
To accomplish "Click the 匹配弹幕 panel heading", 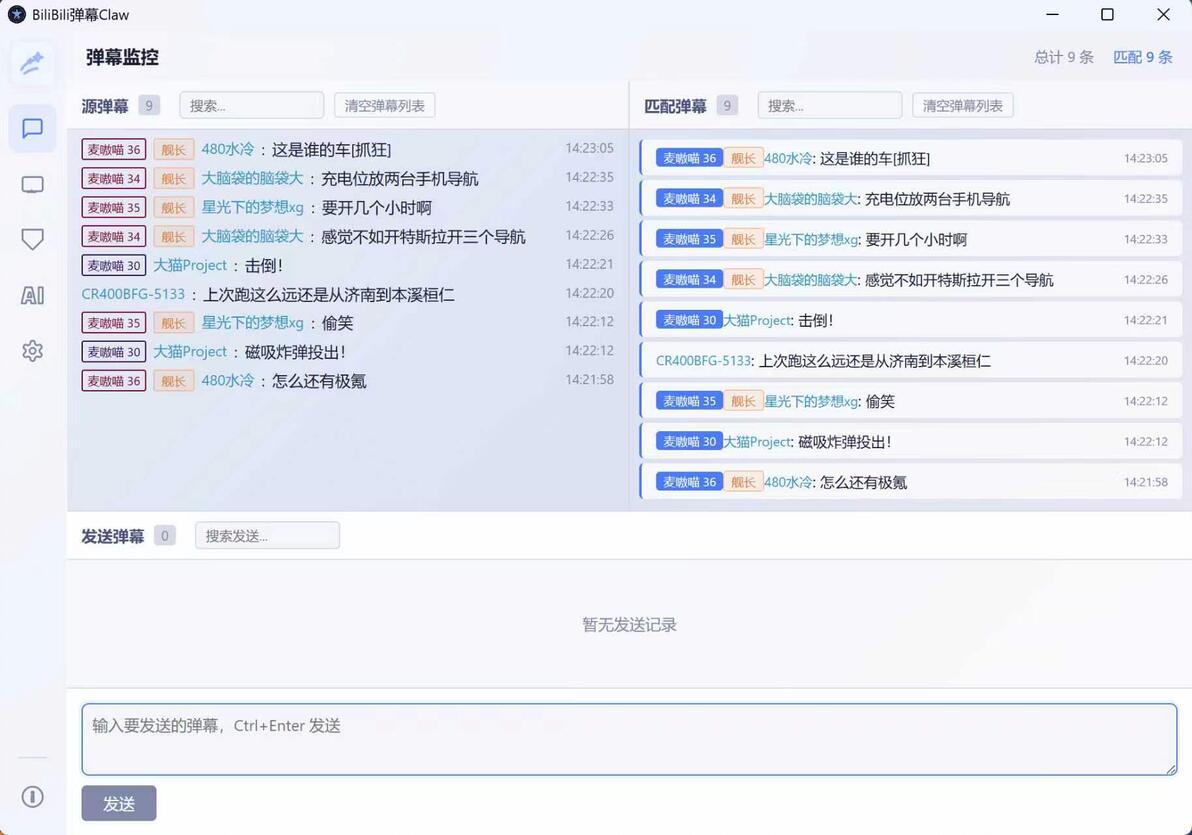I will point(675,106).
